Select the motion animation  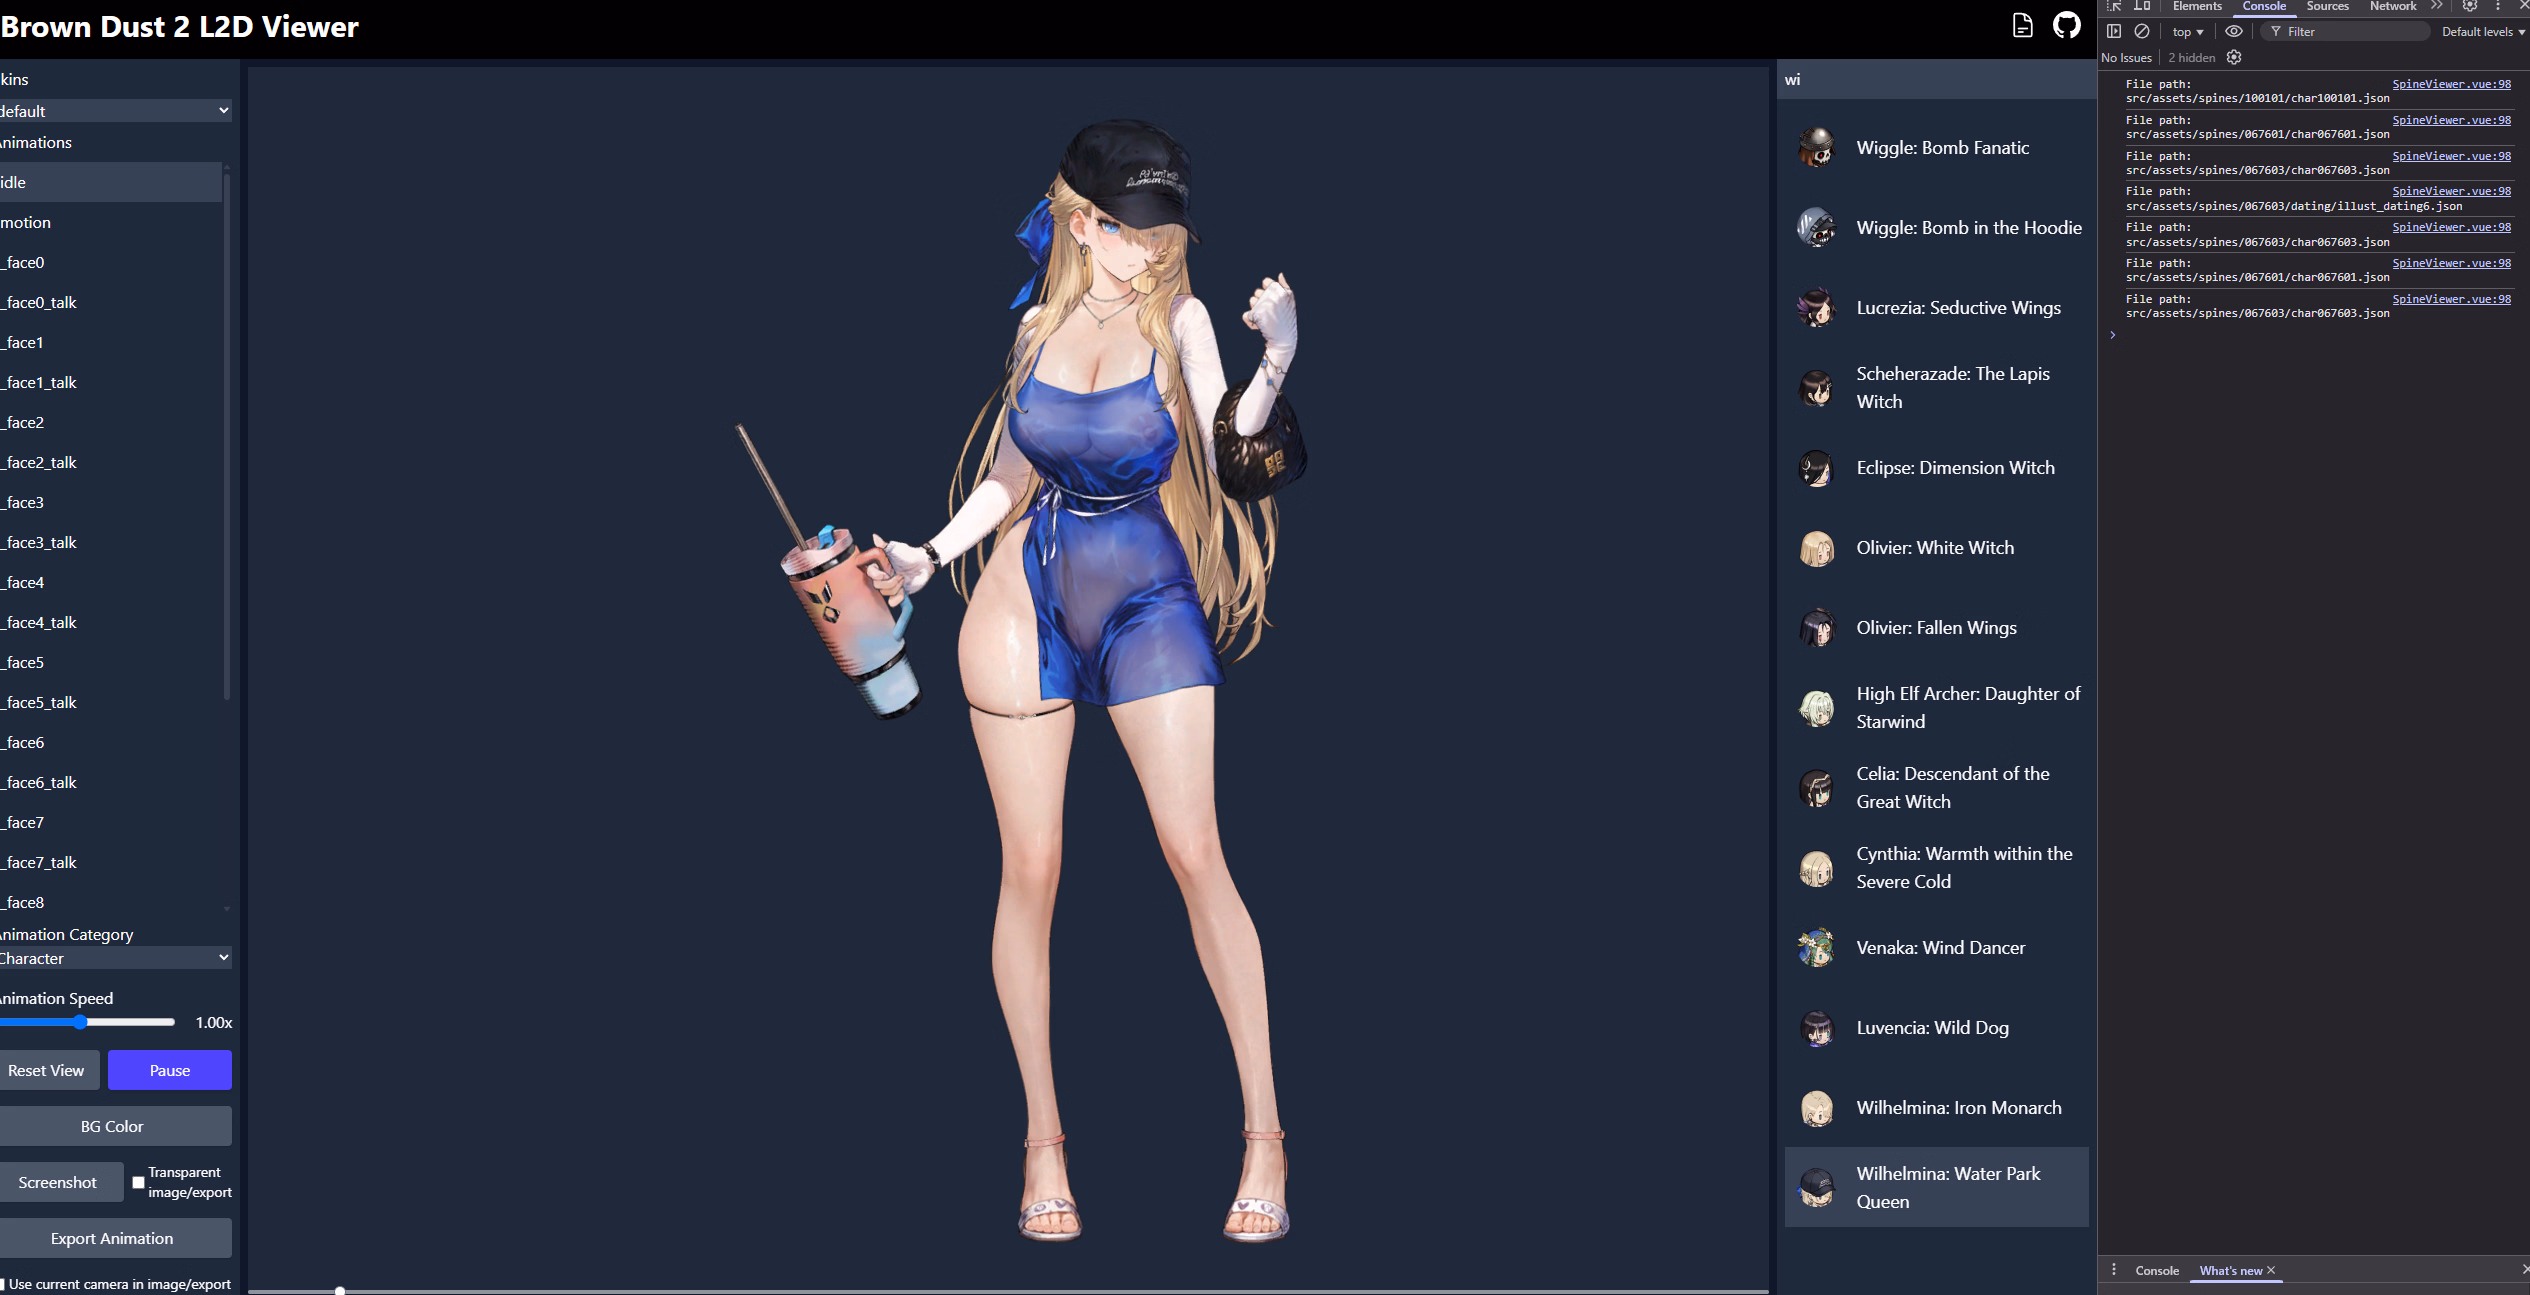pos(111,222)
